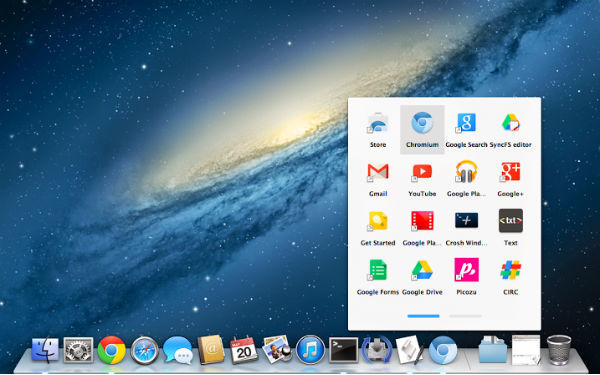Open the printer-with-arrows icon in Dock

pyautogui.click(x=377, y=350)
